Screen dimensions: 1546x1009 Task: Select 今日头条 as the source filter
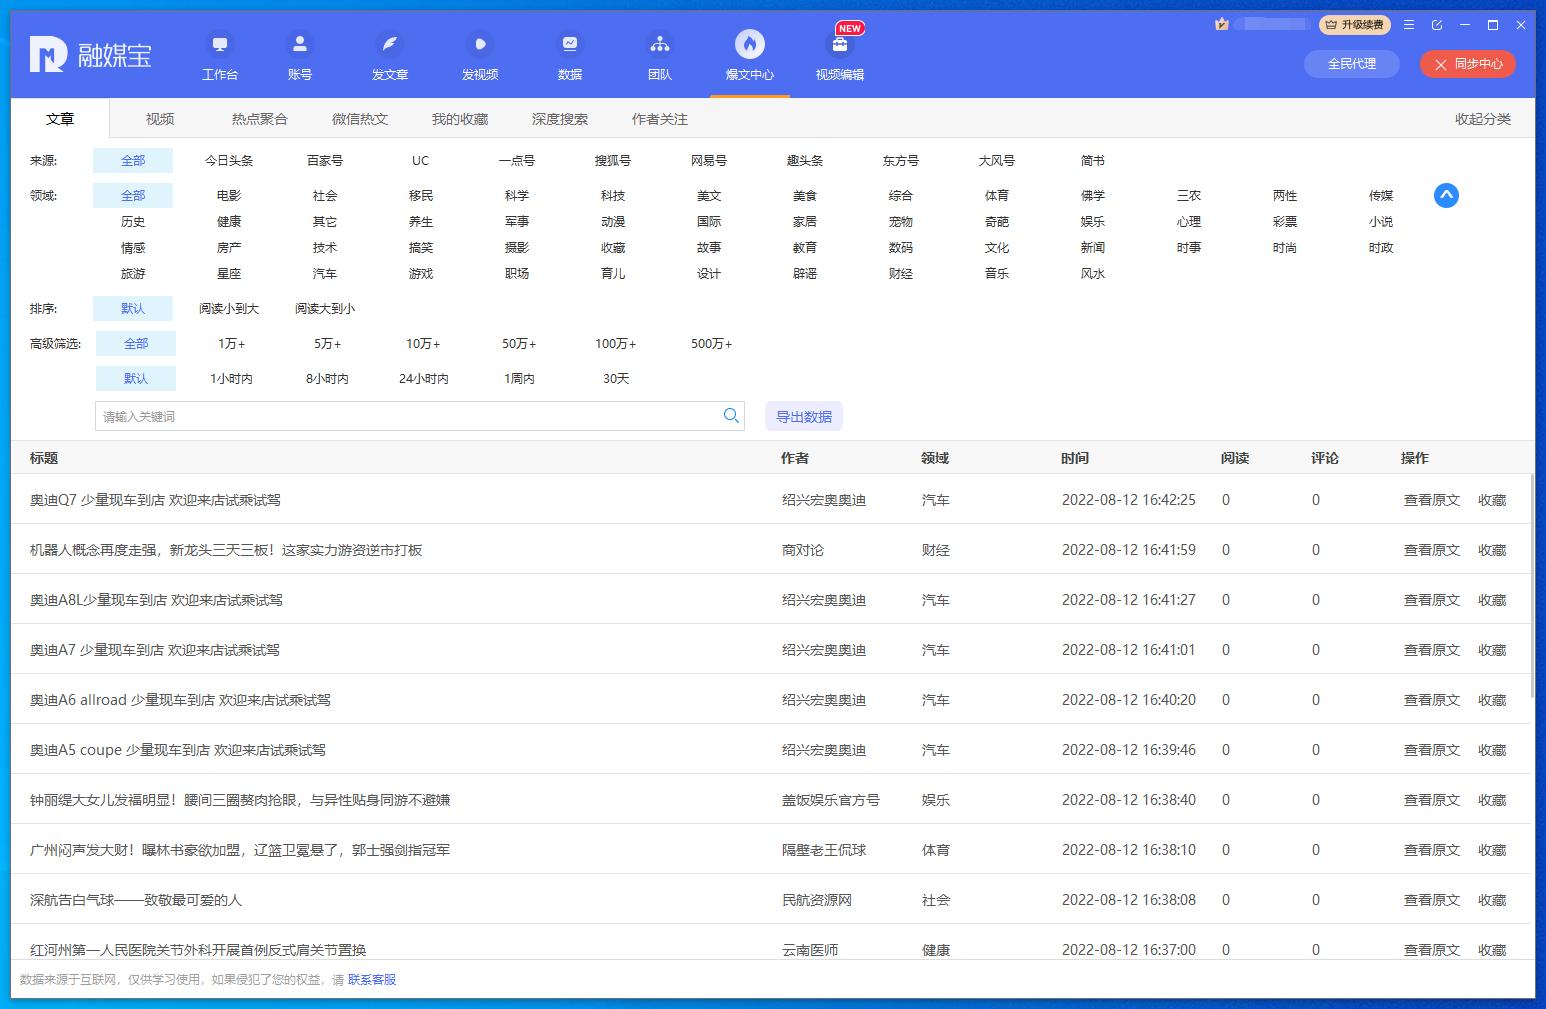pos(229,161)
